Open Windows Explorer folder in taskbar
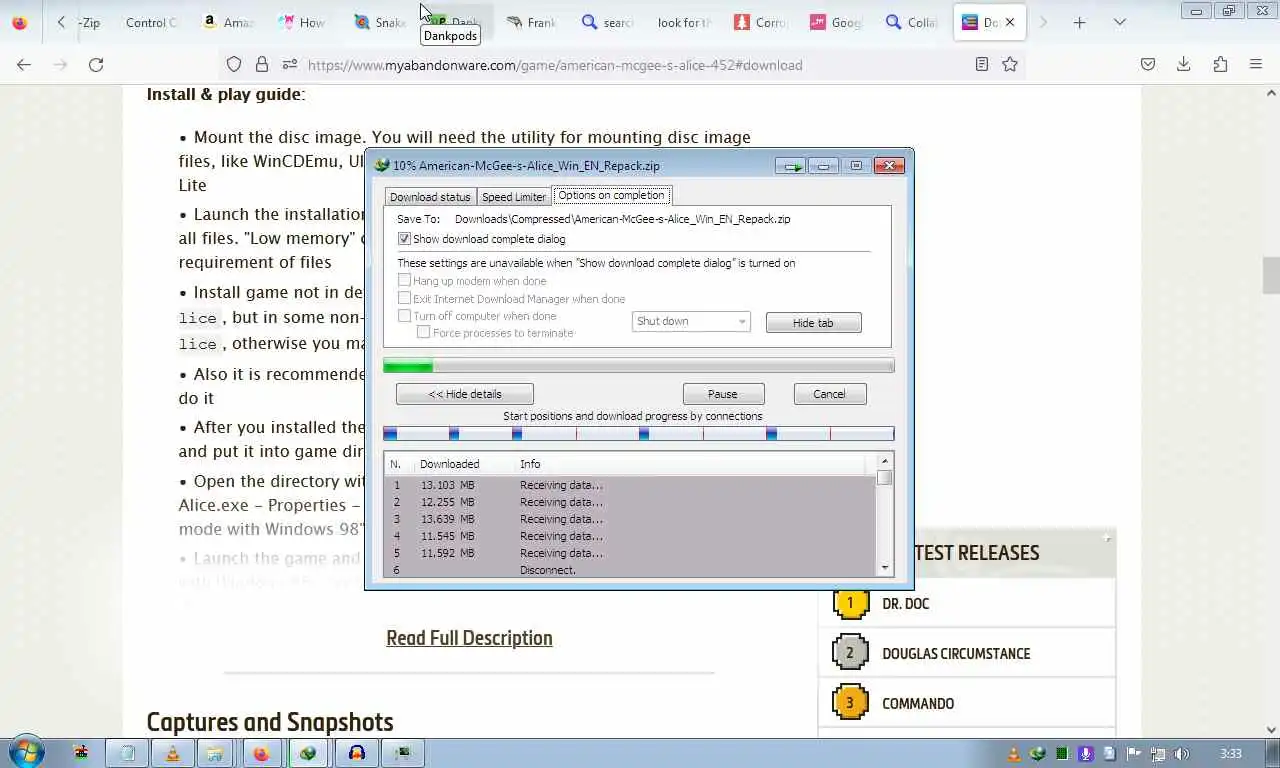 pos(215,753)
